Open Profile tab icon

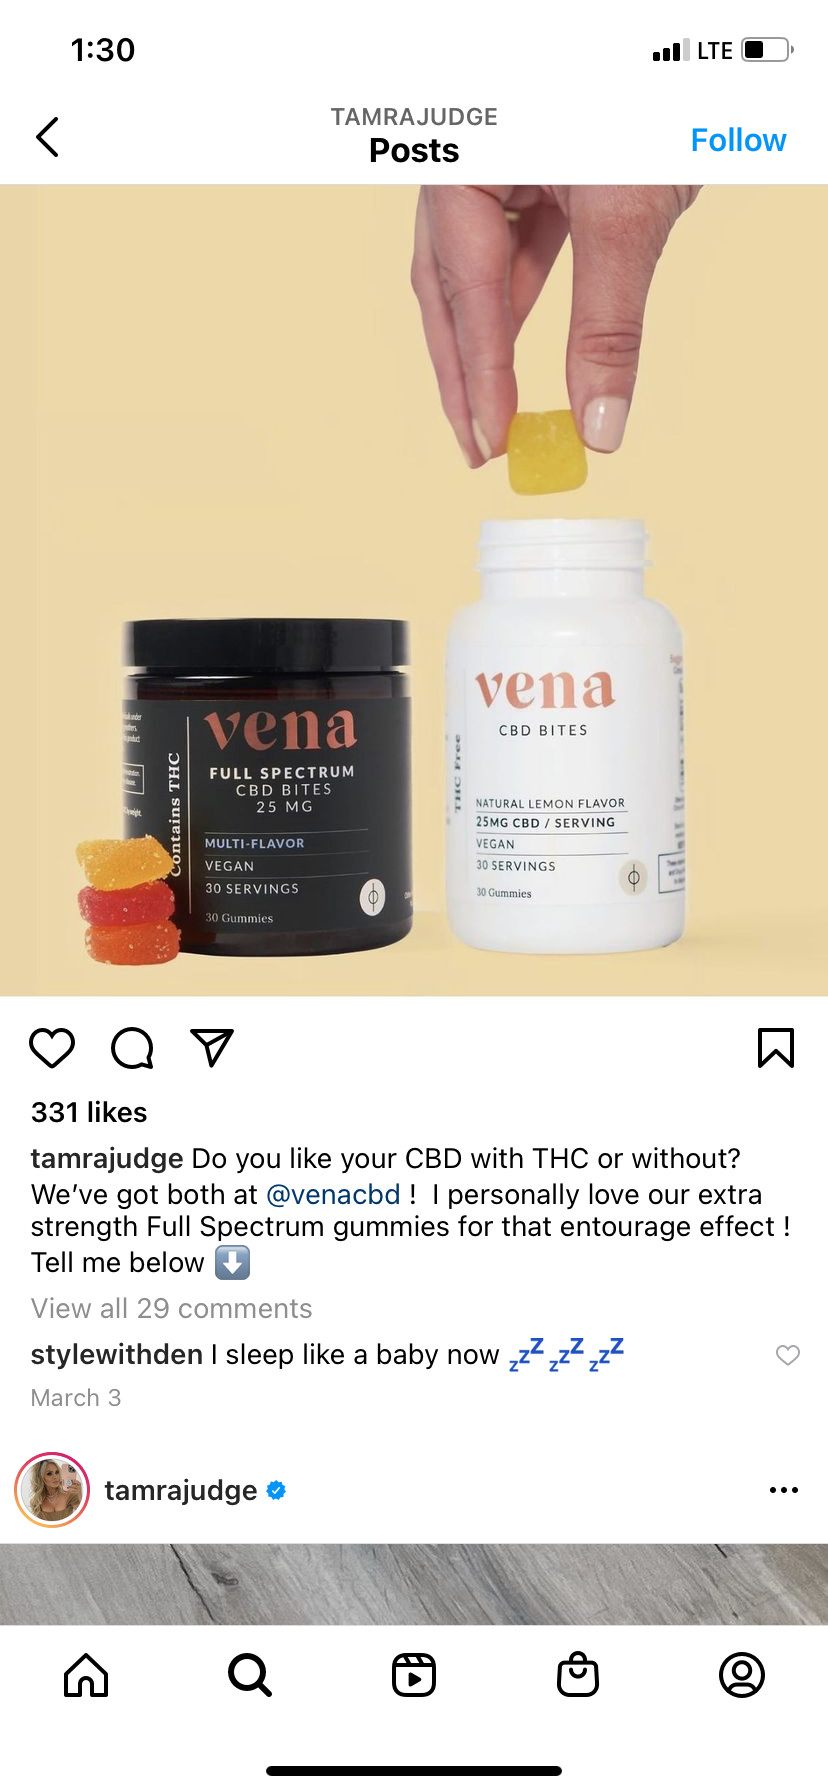point(742,1675)
